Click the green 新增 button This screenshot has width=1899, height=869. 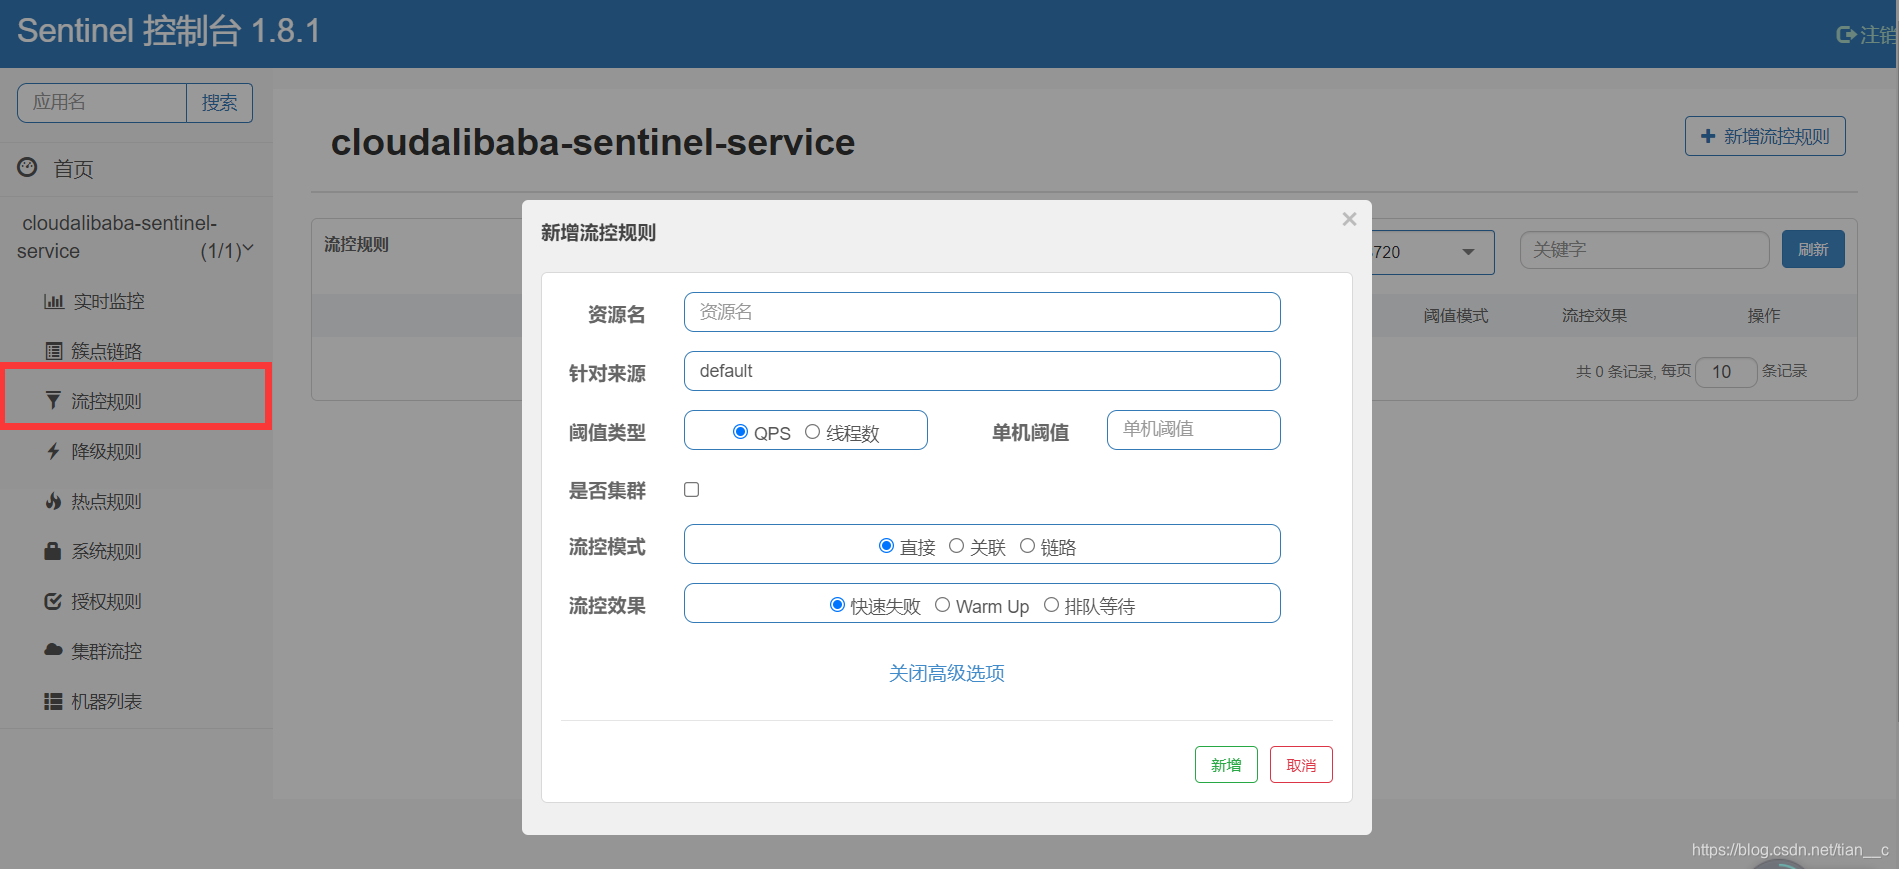[1226, 765]
